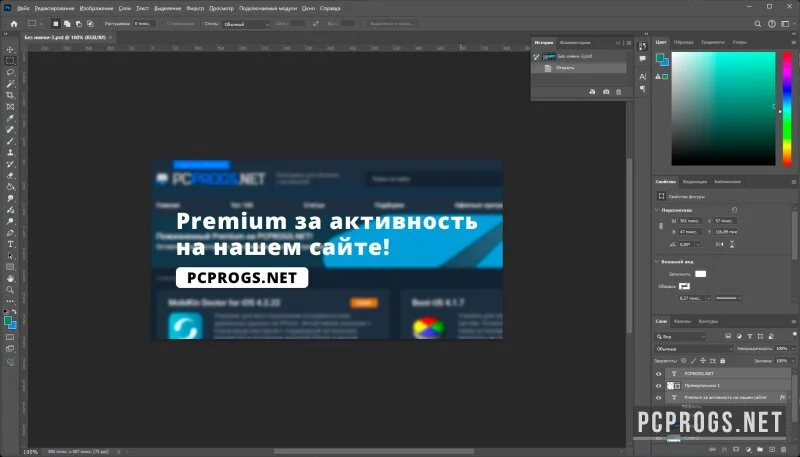Hide the Прямоугольник 1 layer
Viewport: 800px width, 457px height.
658,386
